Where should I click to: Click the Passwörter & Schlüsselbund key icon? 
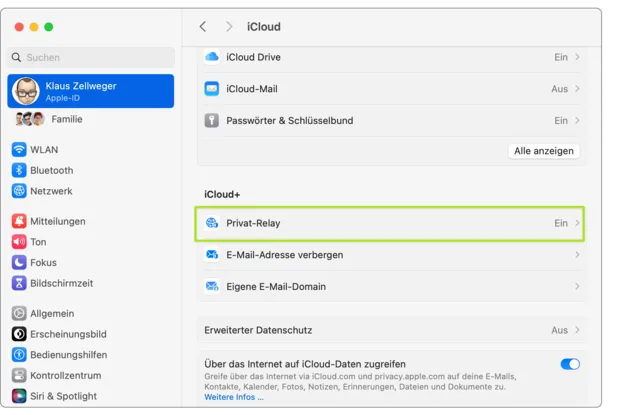click(211, 120)
